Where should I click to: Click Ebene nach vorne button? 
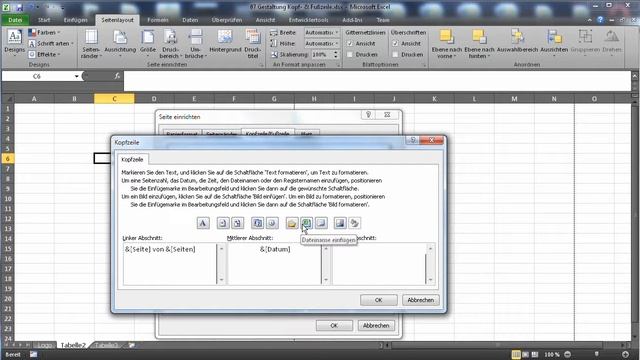tap(447, 44)
